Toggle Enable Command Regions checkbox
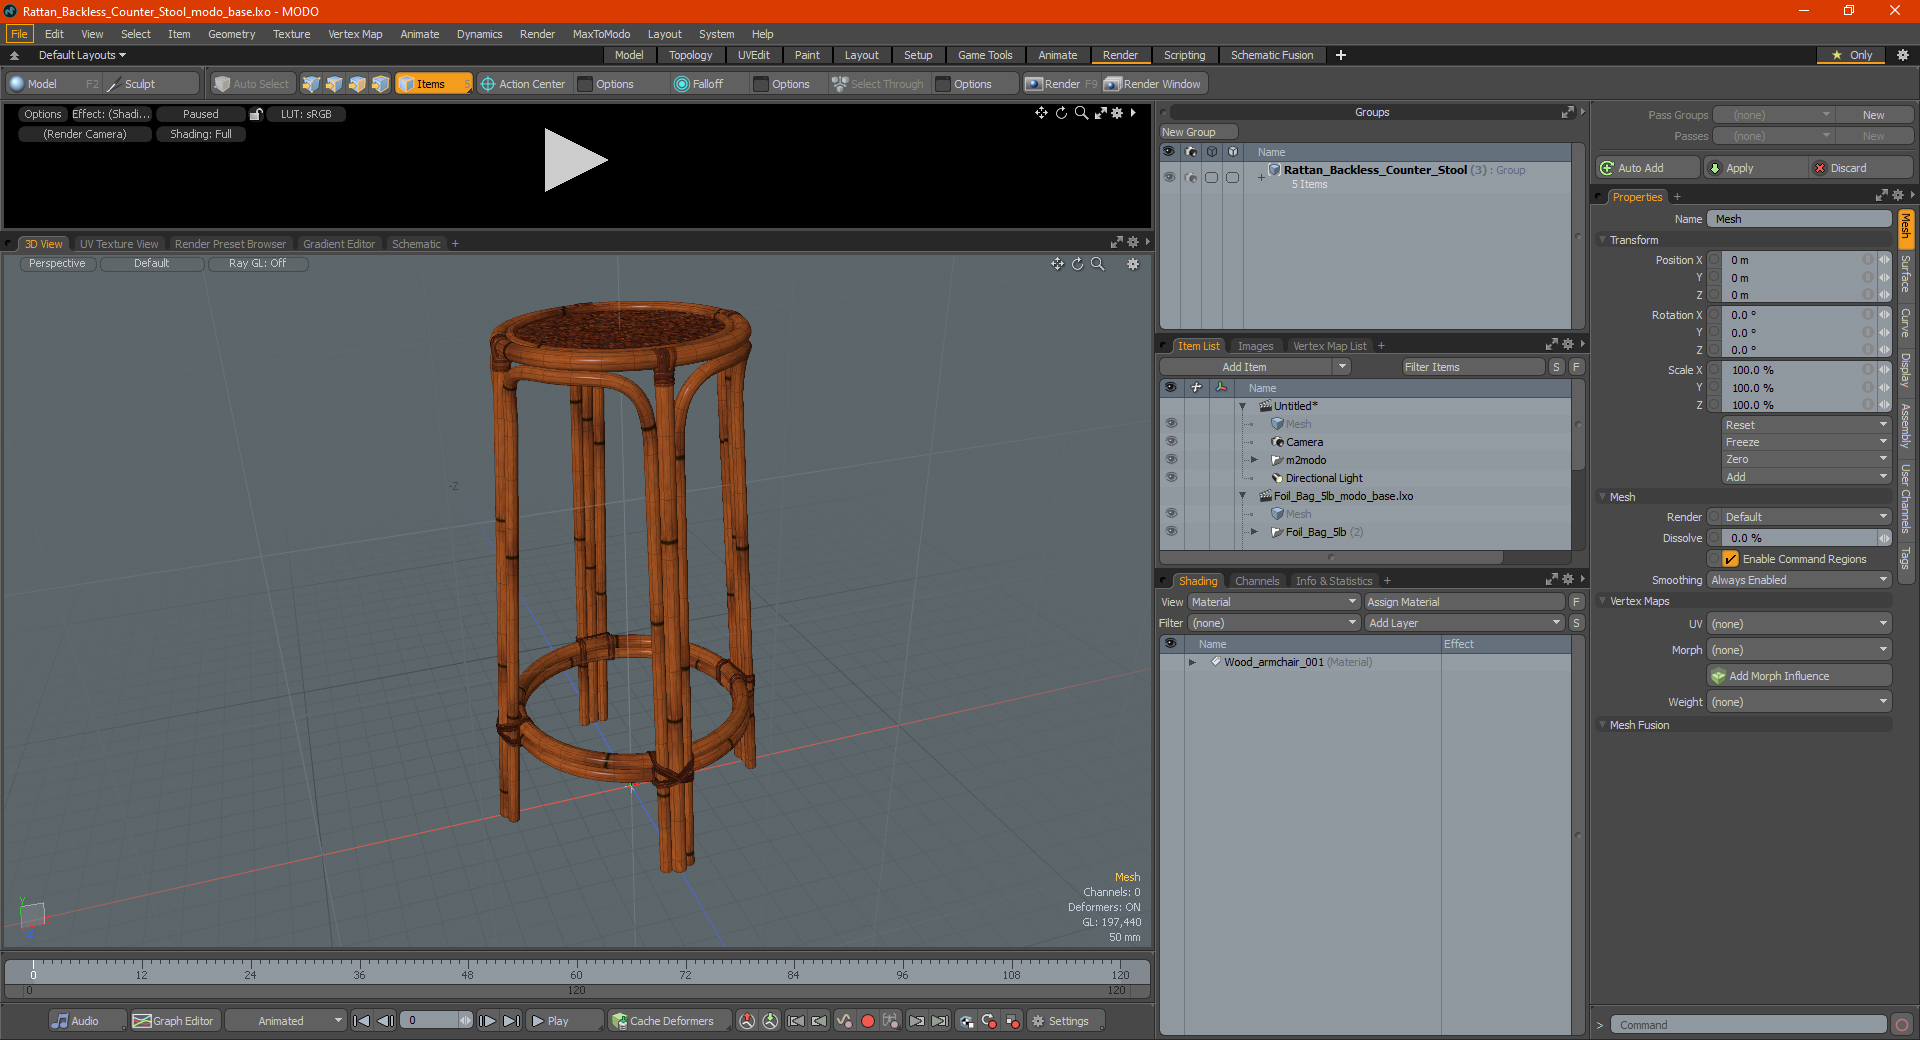The image size is (1920, 1040). [1730, 559]
